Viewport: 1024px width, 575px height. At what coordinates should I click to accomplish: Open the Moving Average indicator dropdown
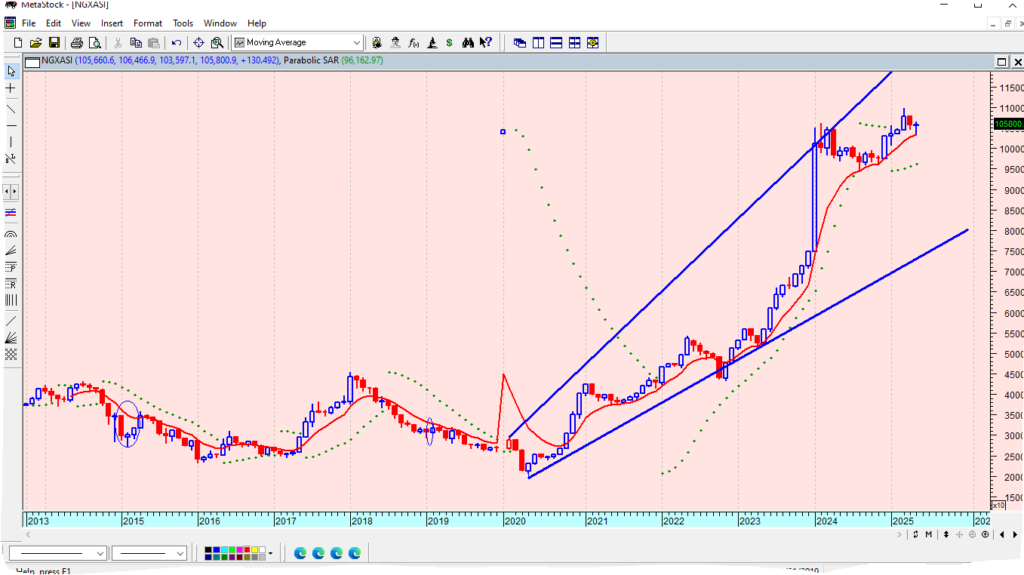click(x=356, y=43)
